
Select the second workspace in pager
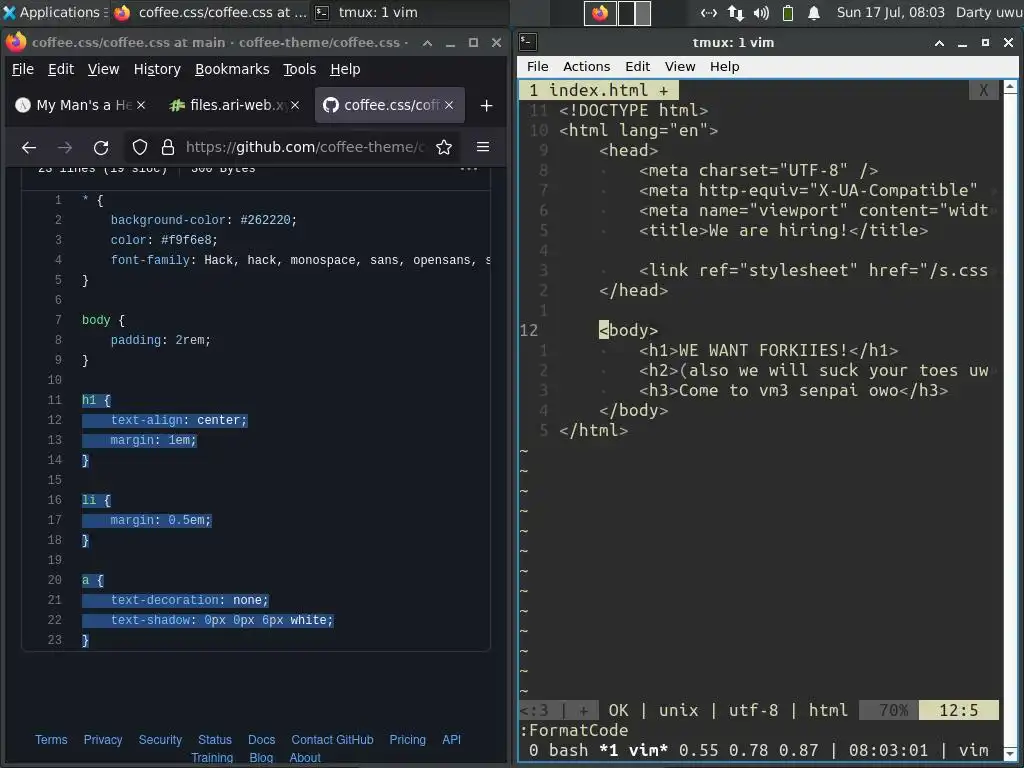[x=634, y=12]
